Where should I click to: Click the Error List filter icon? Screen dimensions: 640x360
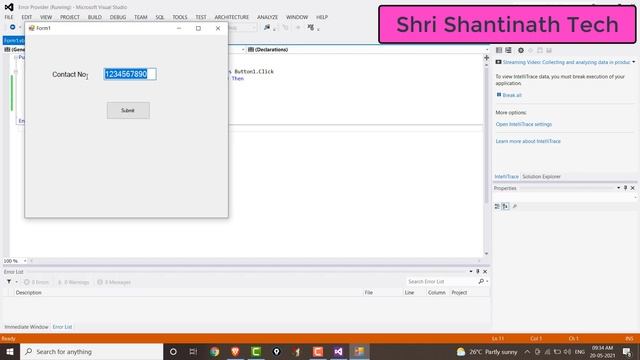click(x=9, y=282)
